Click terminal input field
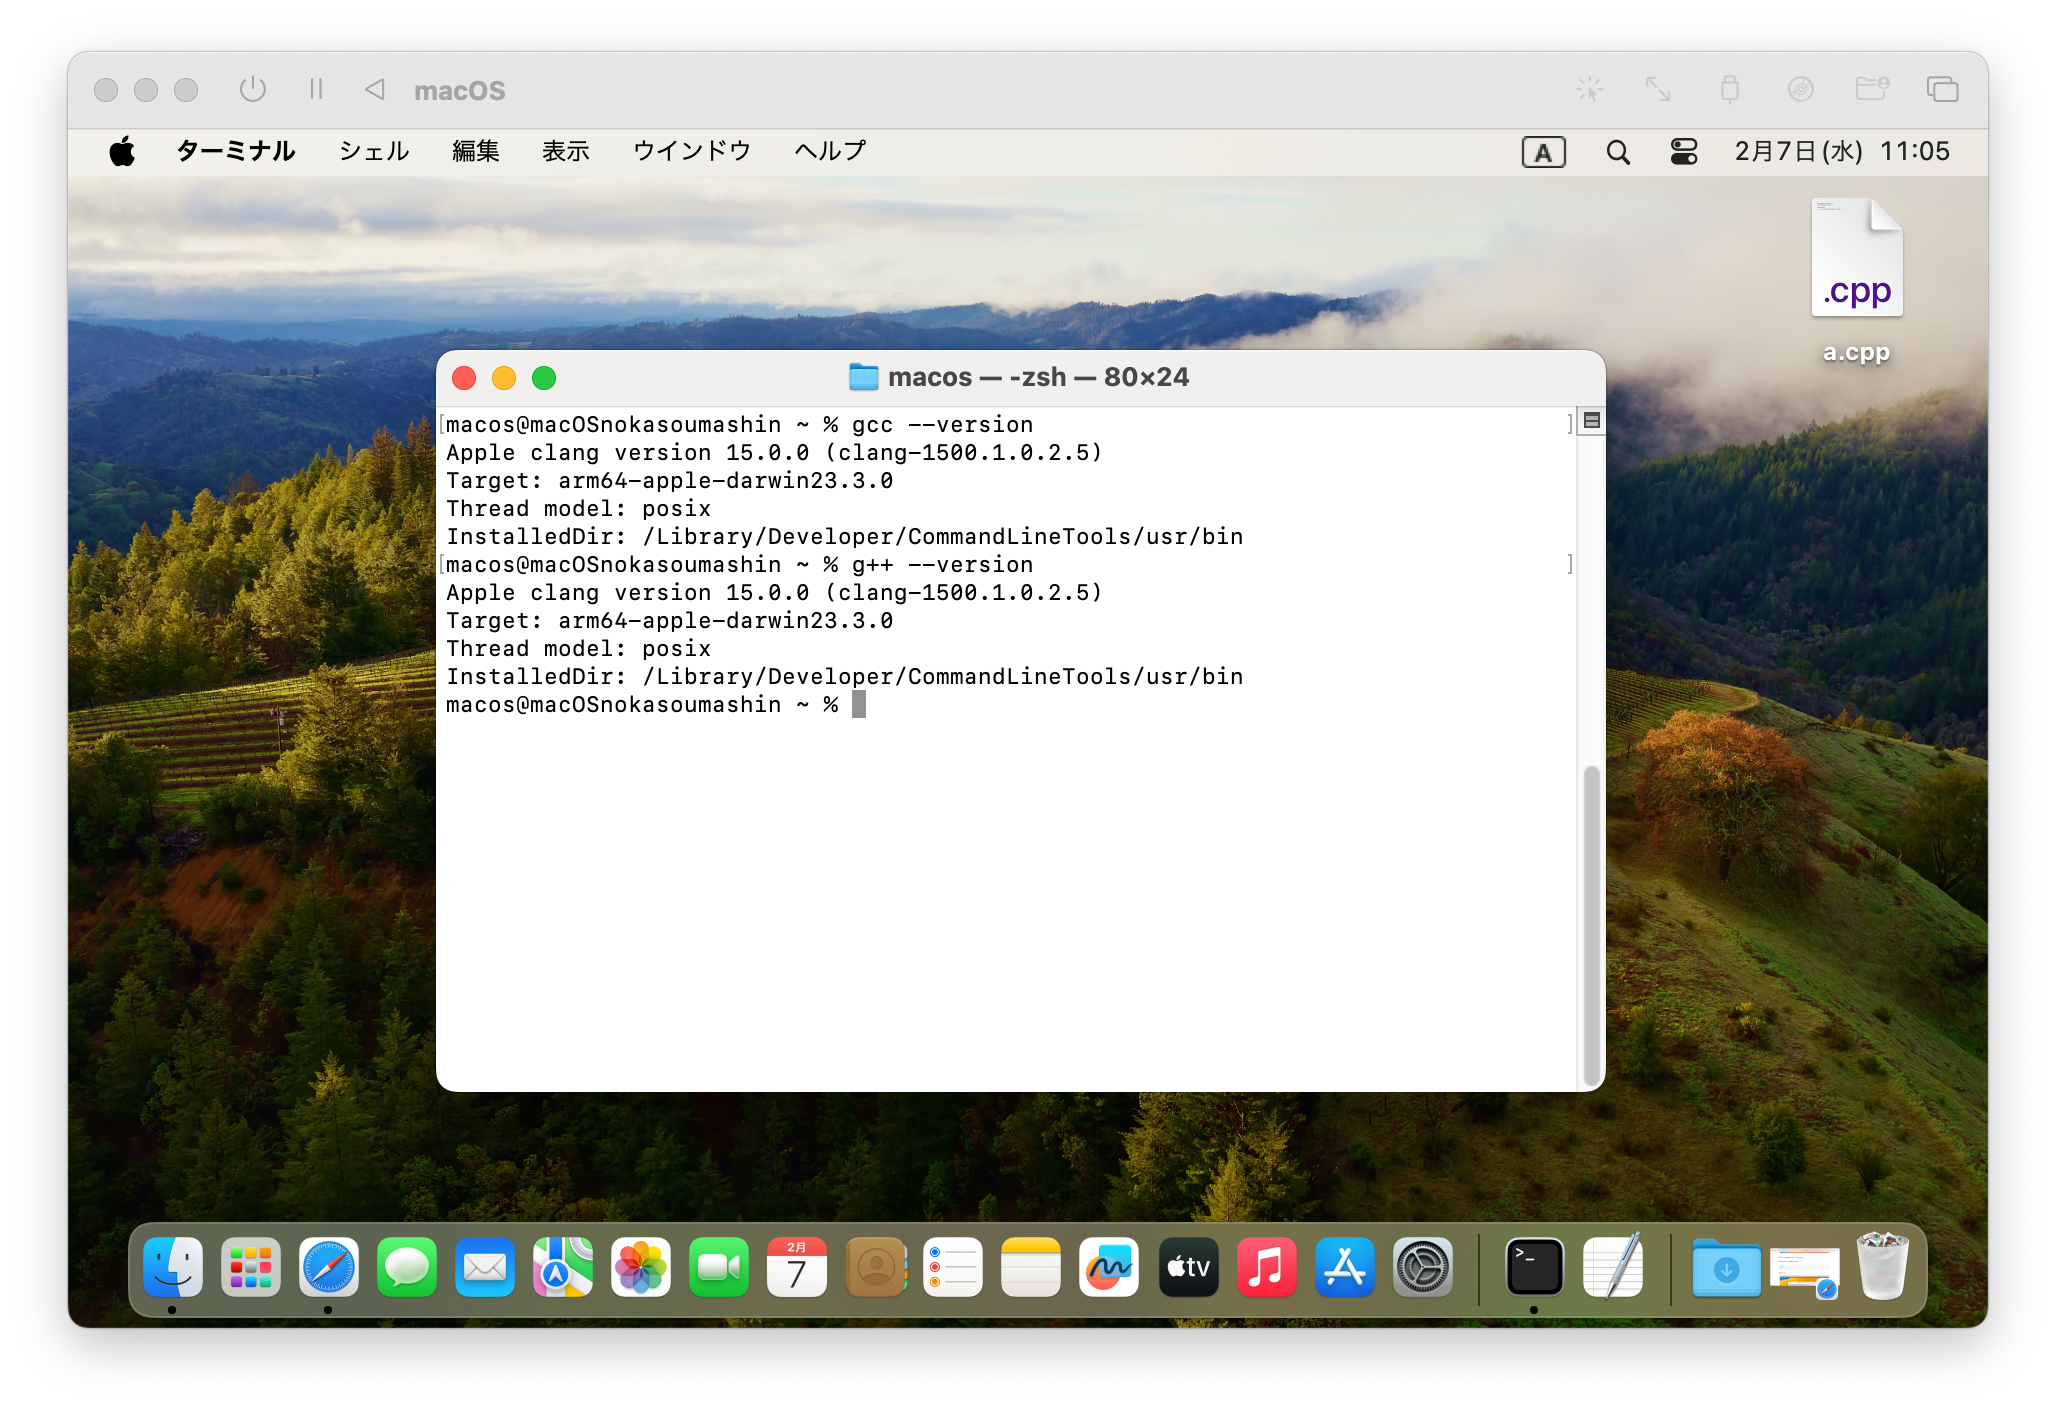 pos(858,704)
